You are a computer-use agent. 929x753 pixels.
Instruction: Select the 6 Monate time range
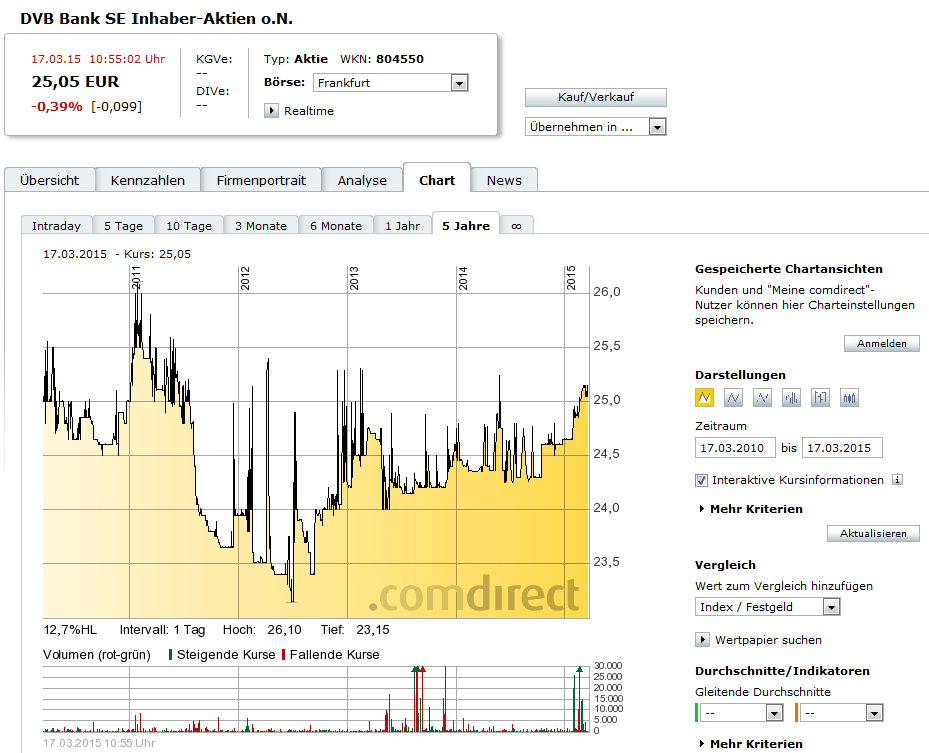(x=336, y=226)
